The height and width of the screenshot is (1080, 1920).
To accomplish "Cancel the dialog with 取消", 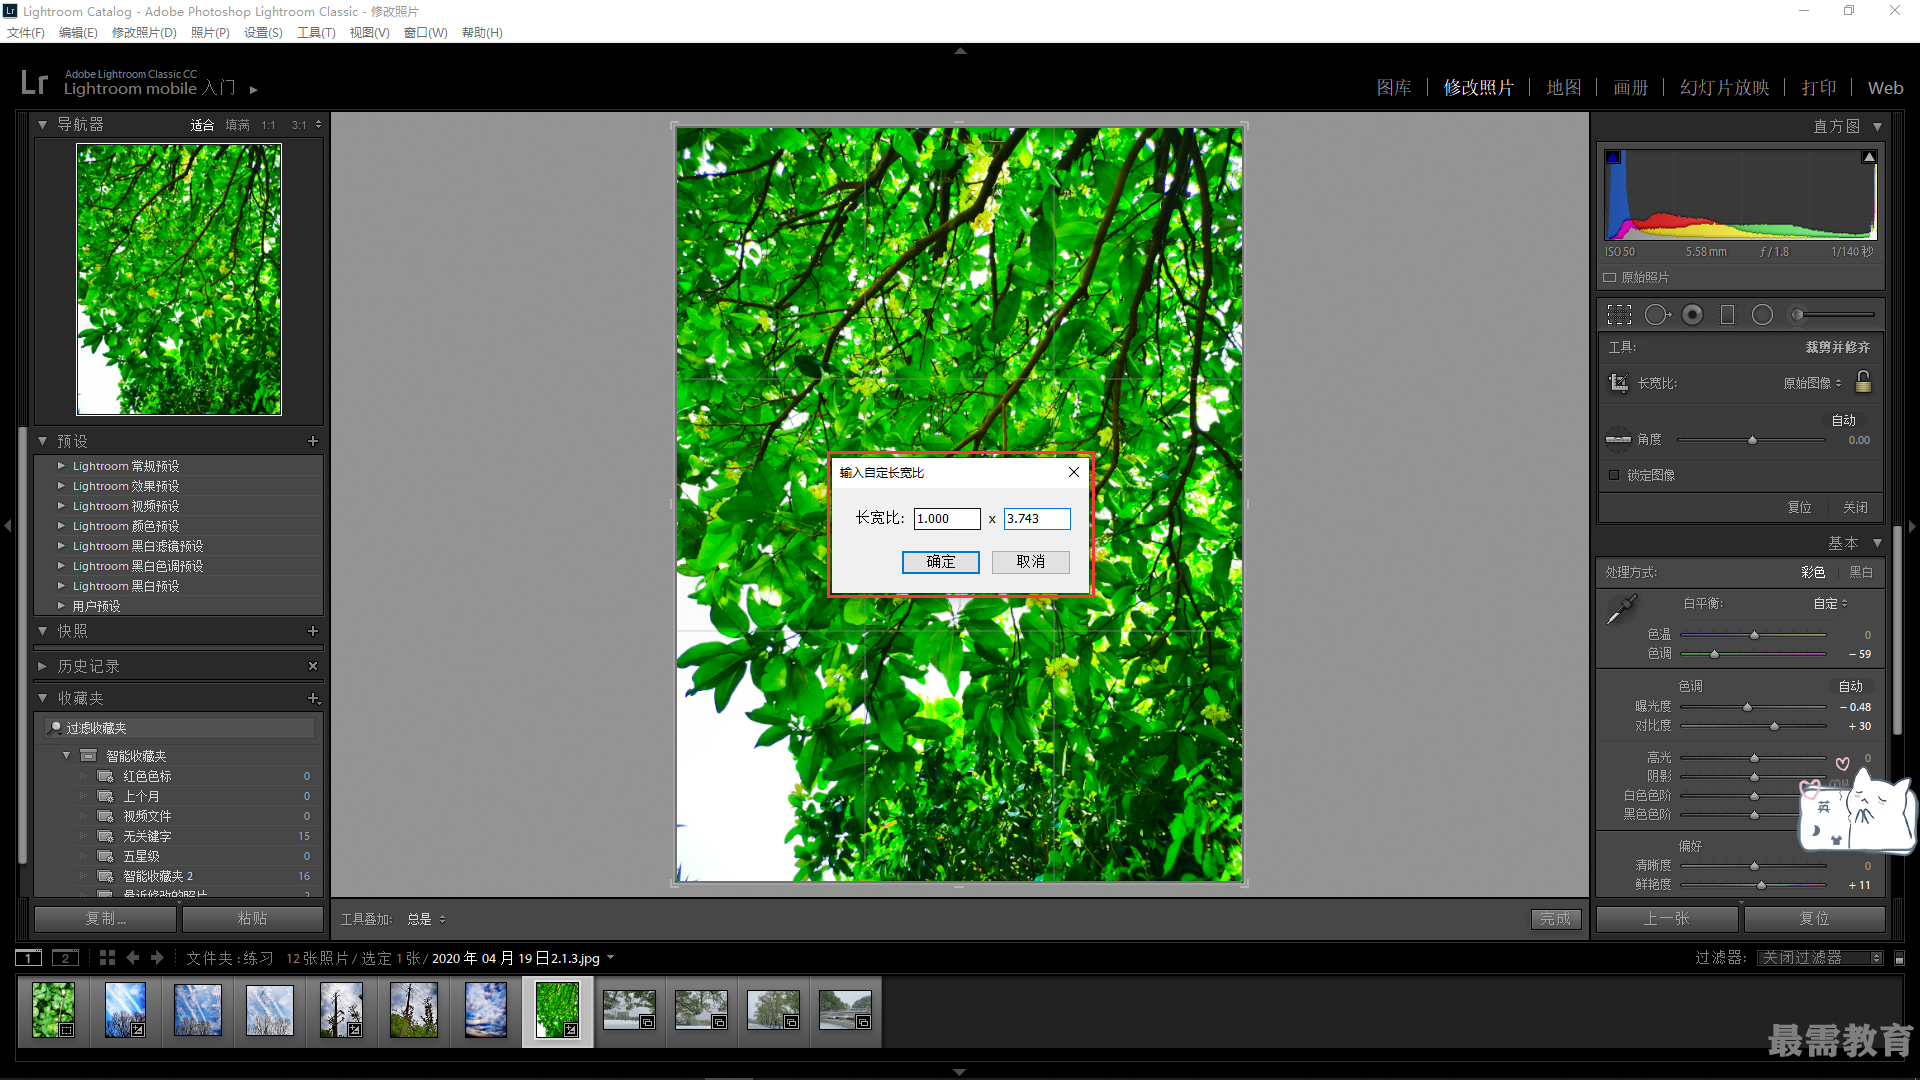I will point(1030,562).
